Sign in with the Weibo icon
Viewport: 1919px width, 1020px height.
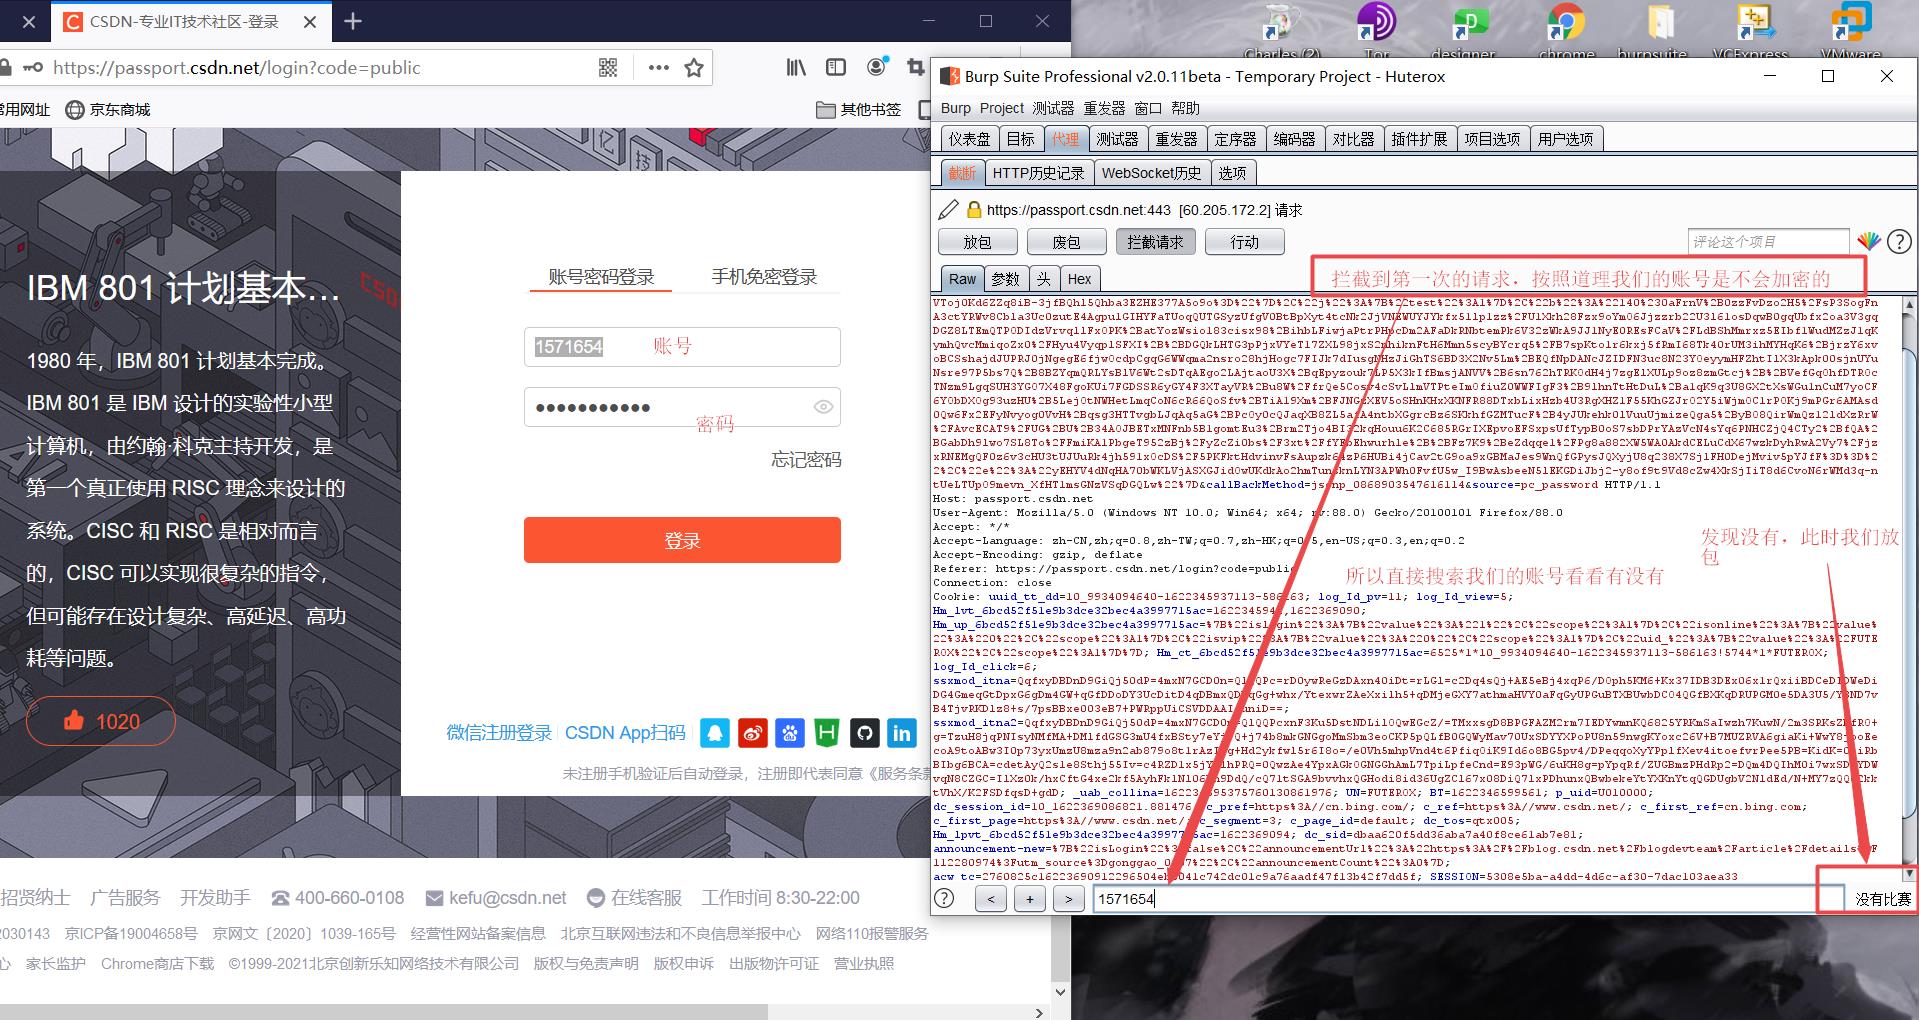point(753,733)
